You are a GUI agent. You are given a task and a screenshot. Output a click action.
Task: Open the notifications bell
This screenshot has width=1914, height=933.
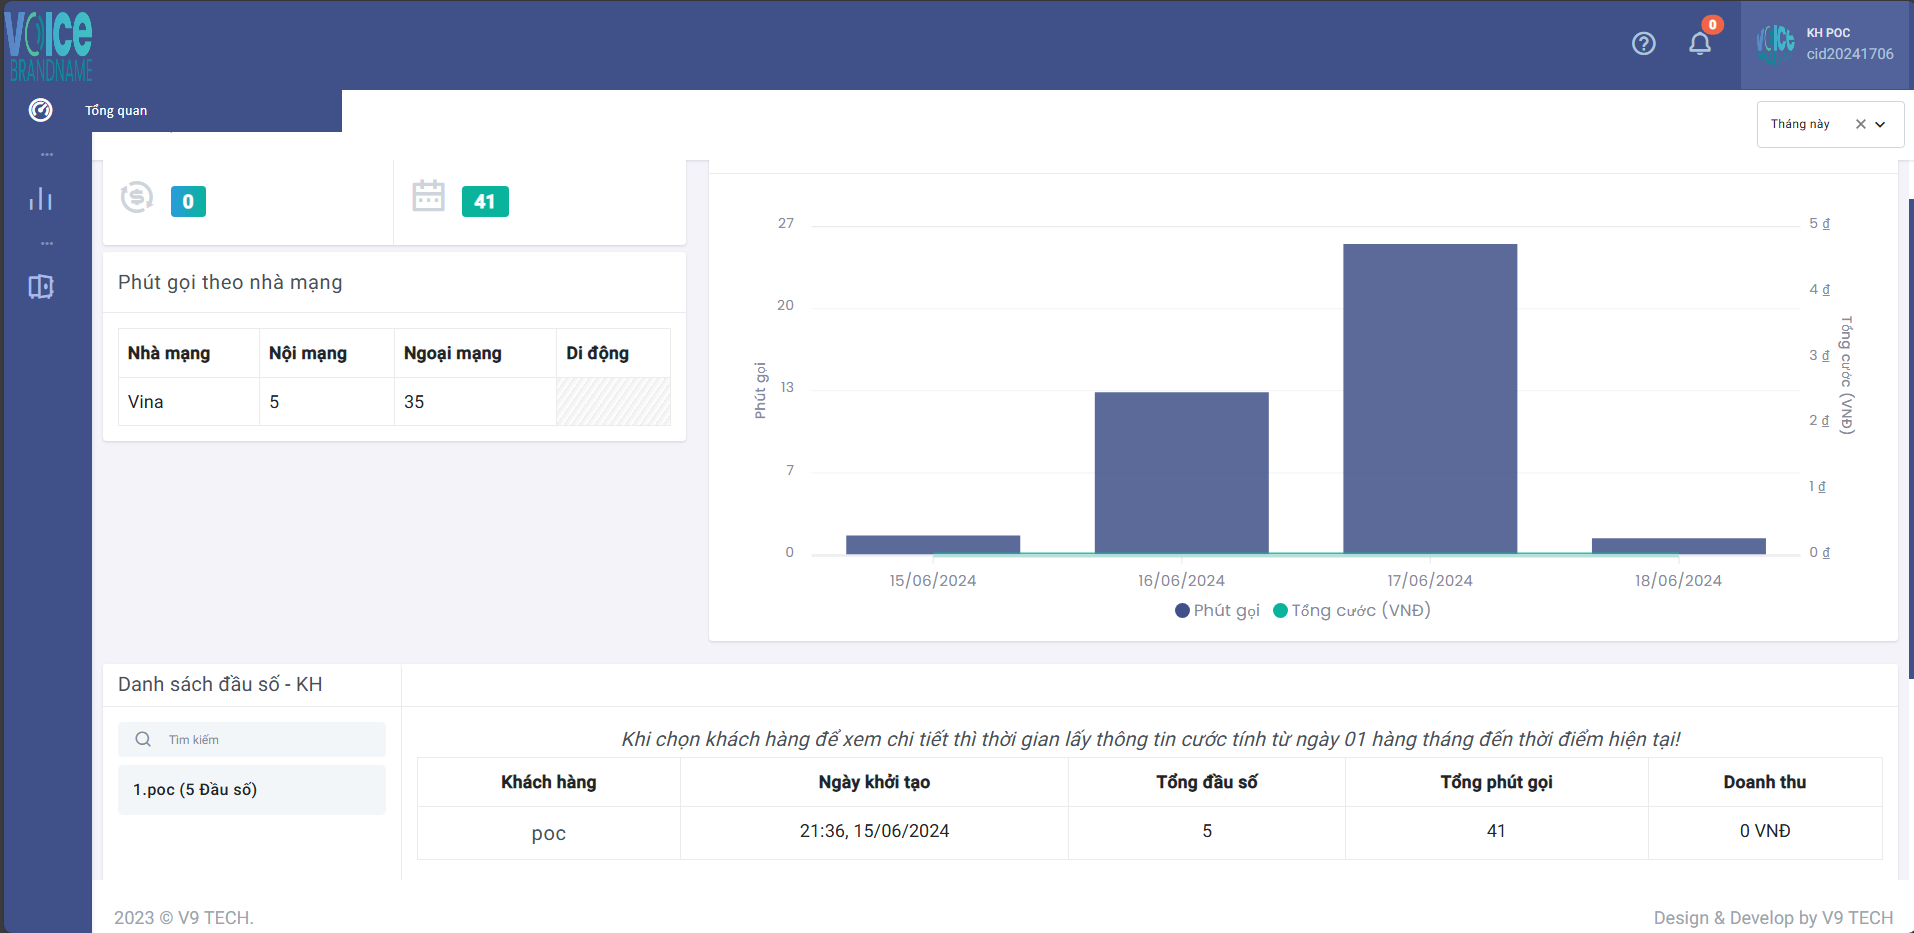click(x=1699, y=44)
